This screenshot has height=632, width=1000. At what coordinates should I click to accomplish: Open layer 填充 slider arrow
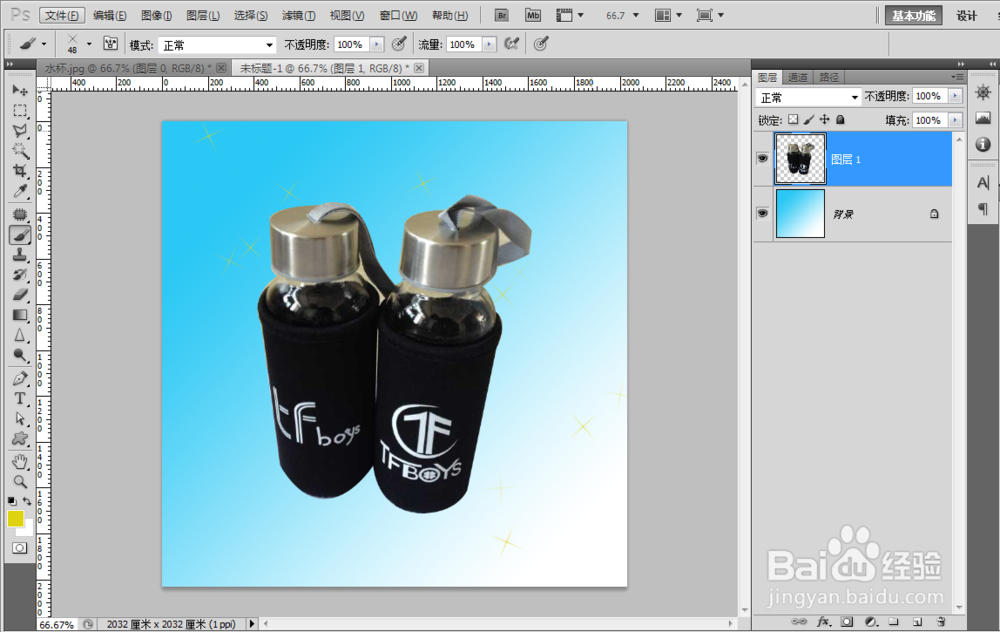[x=955, y=121]
